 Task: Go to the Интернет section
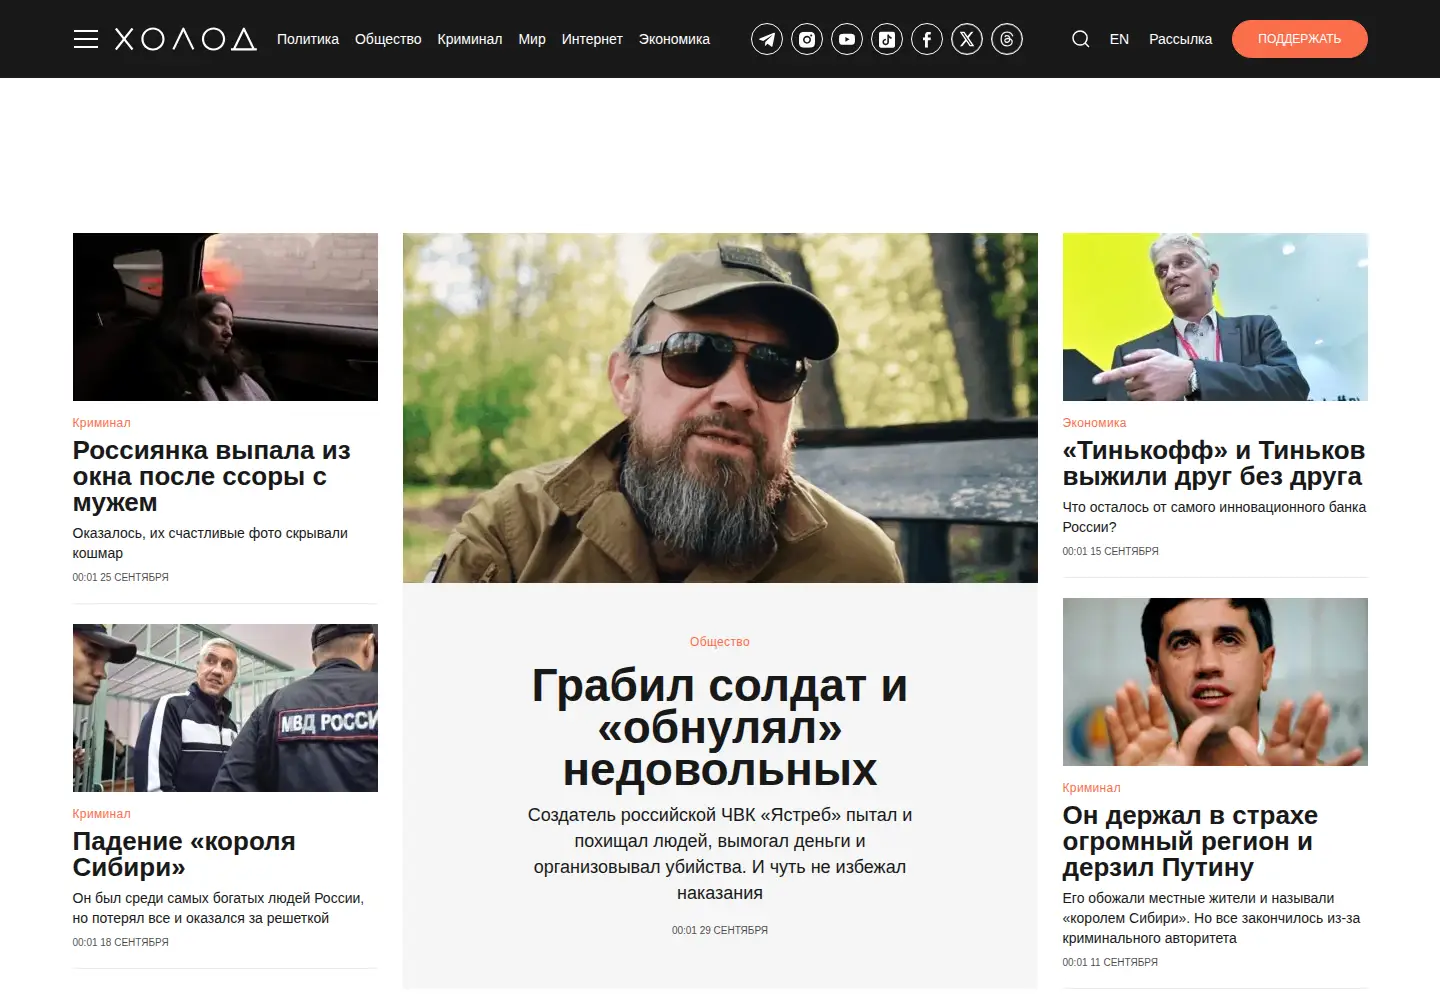592,39
